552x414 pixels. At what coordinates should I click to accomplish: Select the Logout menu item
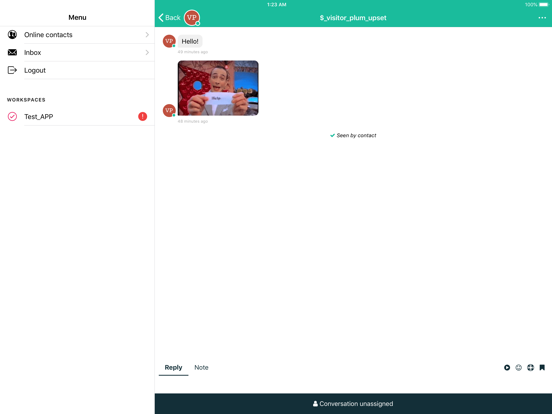[77, 70]
